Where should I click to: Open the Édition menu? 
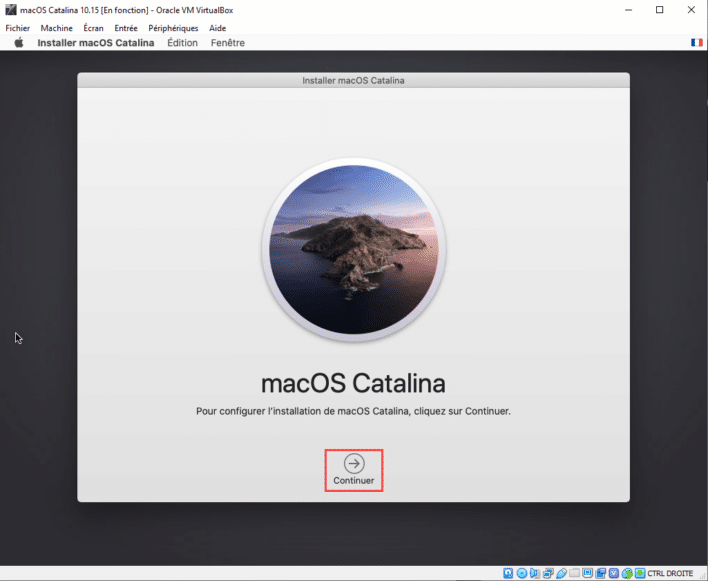pyautogui.click(x=182, y=43)
